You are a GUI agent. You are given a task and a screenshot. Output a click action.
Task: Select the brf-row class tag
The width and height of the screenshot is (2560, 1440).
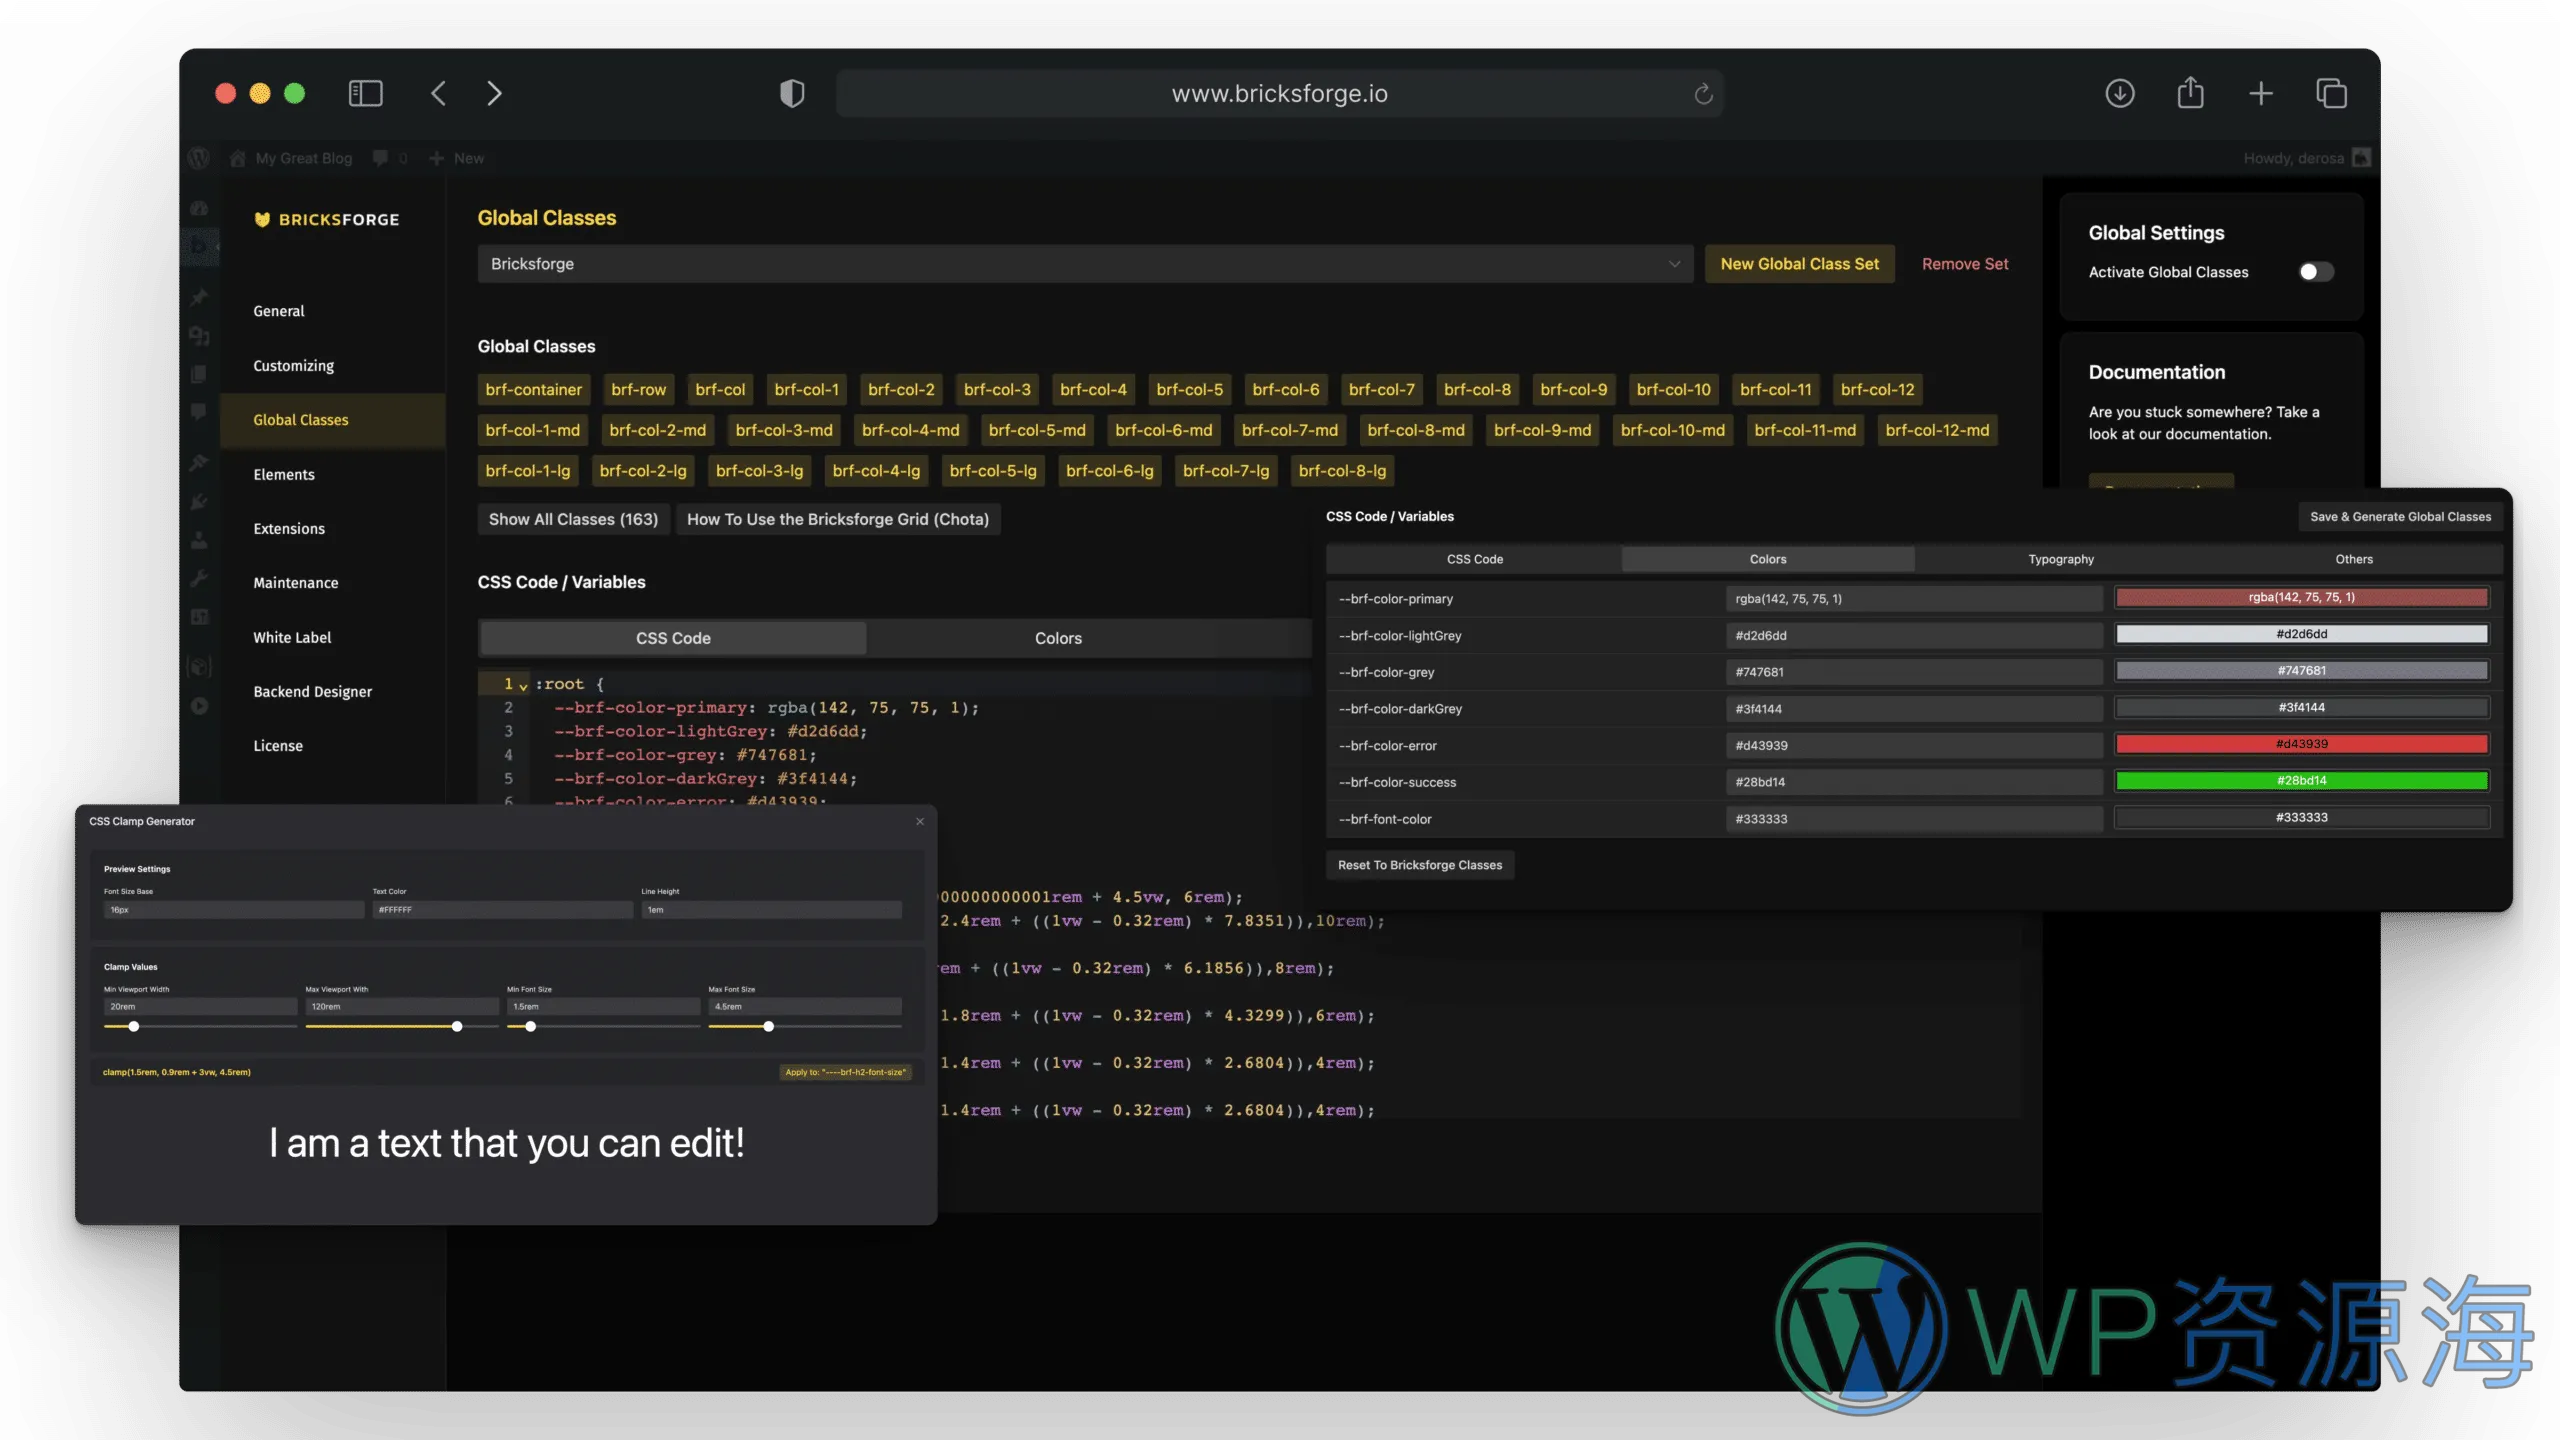pyautogui.click(x=638, y=390)
